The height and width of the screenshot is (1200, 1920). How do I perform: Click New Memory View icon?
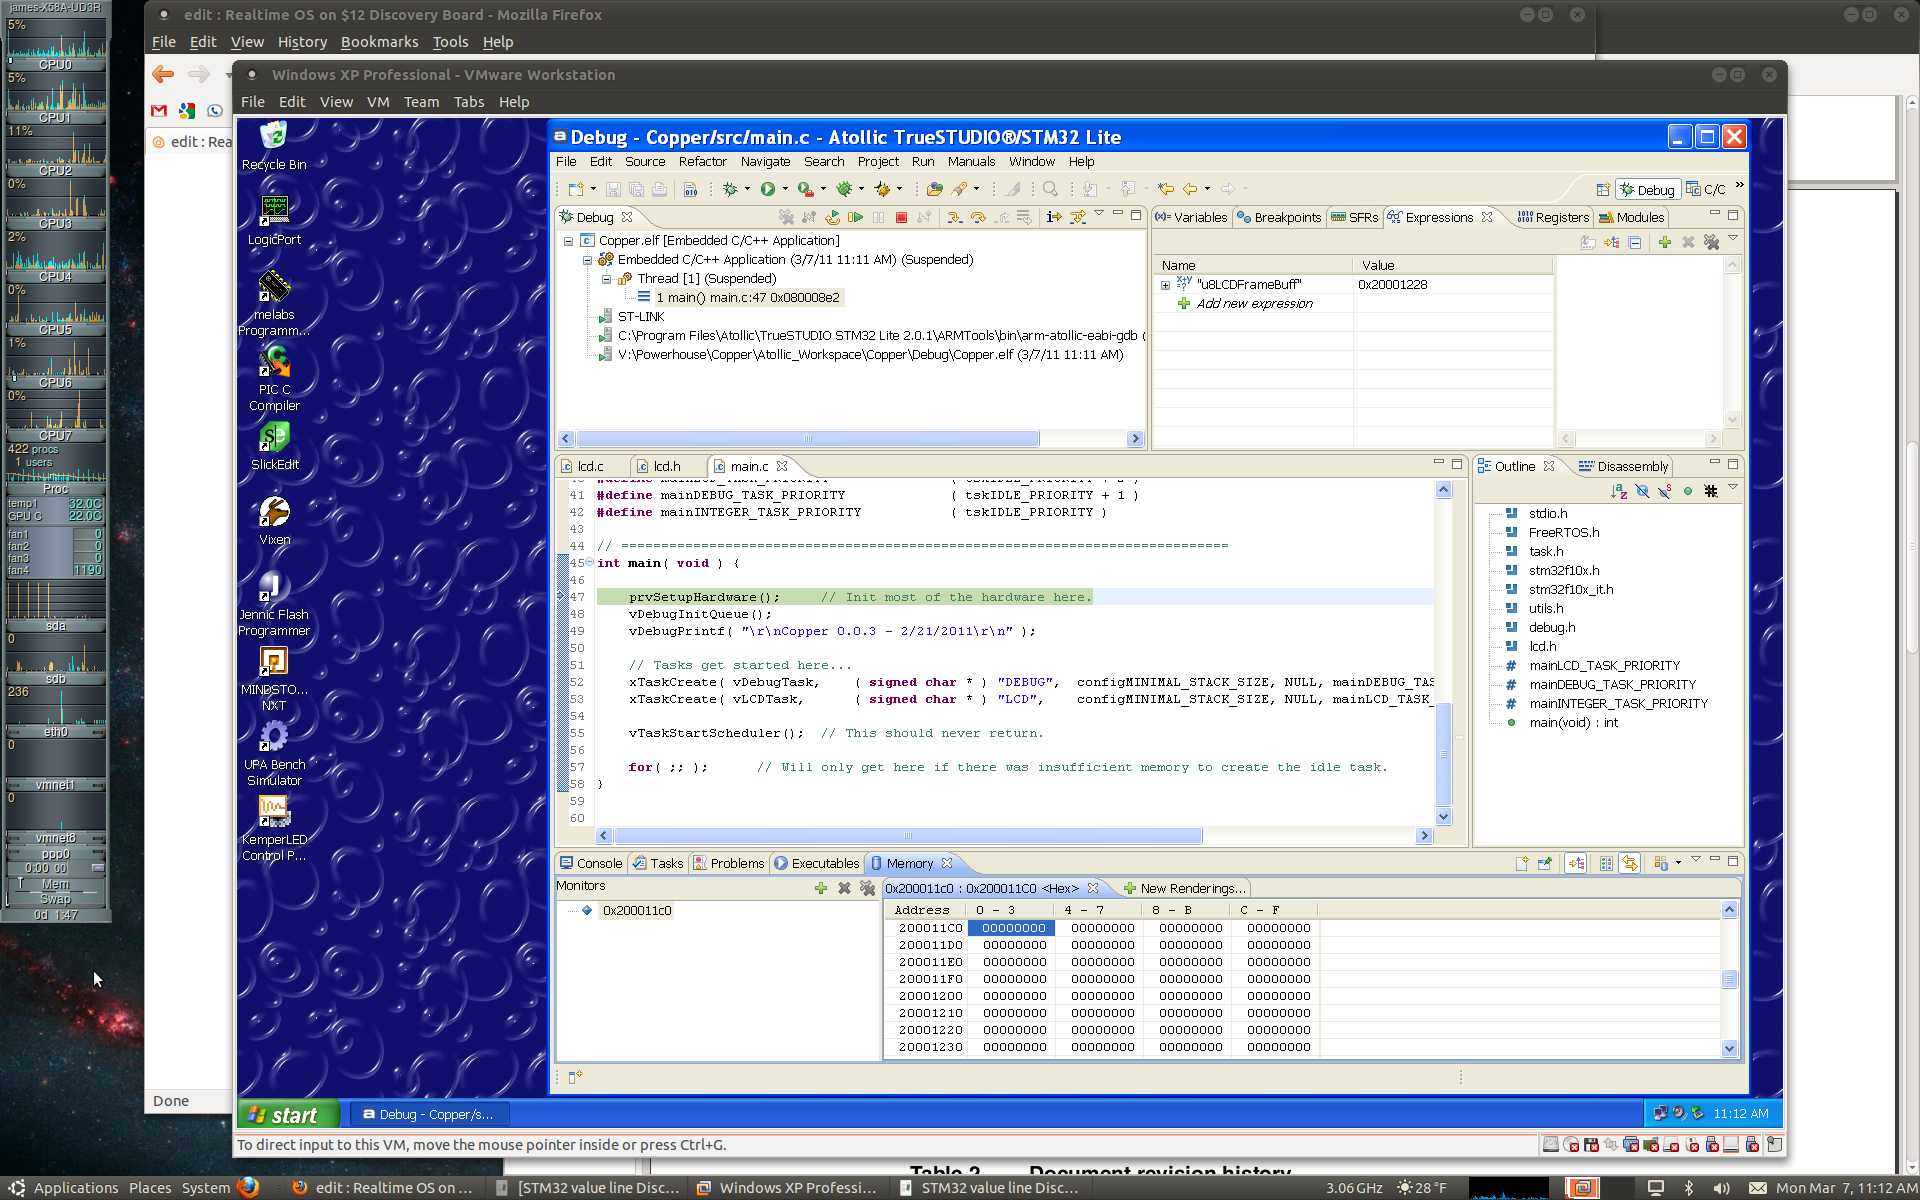click(1522, 863)
